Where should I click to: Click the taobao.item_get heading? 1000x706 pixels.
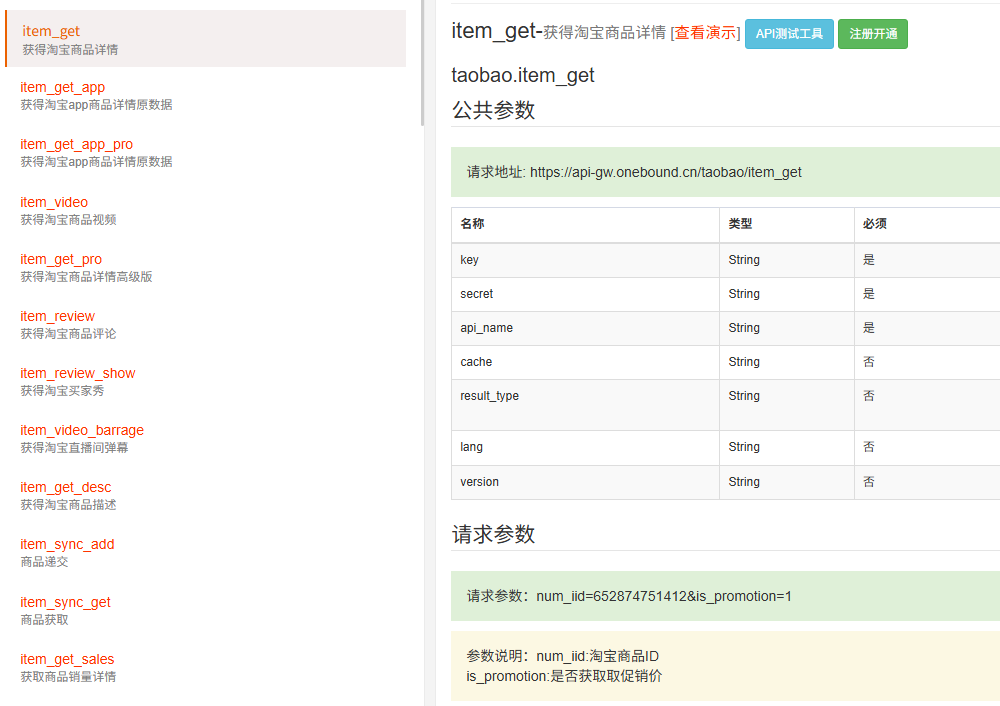coord(523,75)
